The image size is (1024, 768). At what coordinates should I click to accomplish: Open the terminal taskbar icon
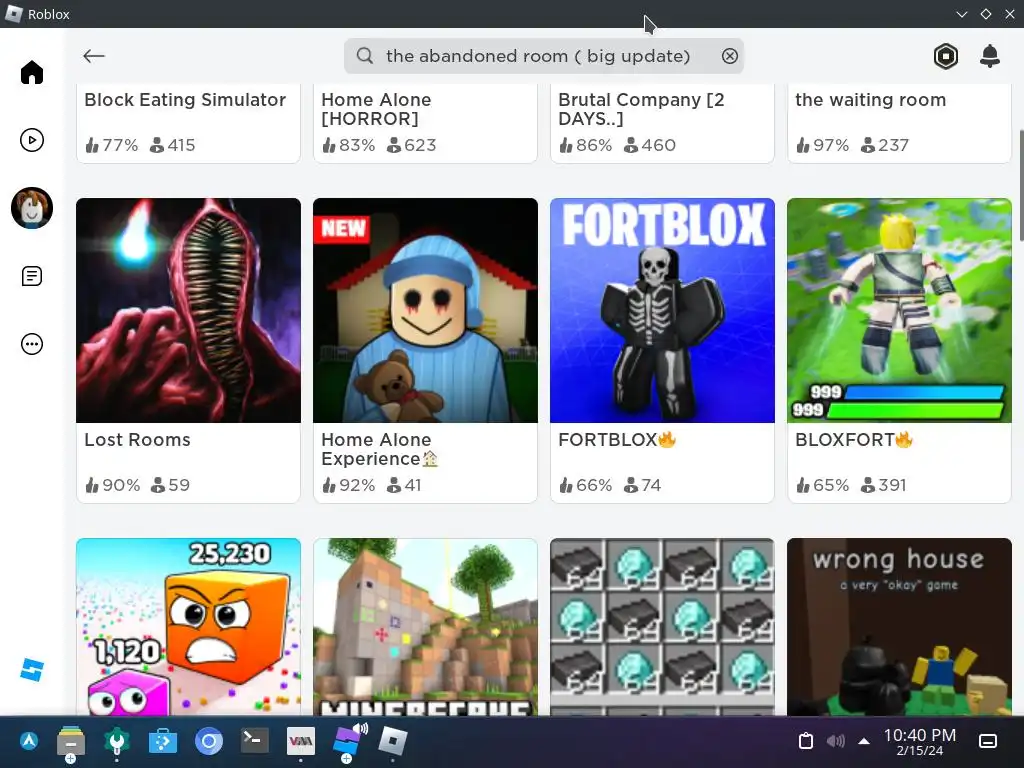[x=255, y=741]
